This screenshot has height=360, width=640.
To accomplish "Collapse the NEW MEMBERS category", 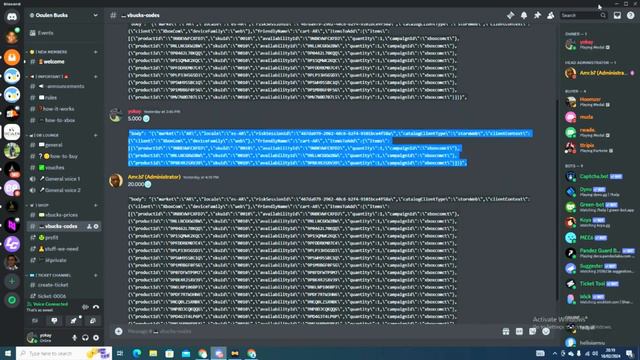I will point(49,52).
